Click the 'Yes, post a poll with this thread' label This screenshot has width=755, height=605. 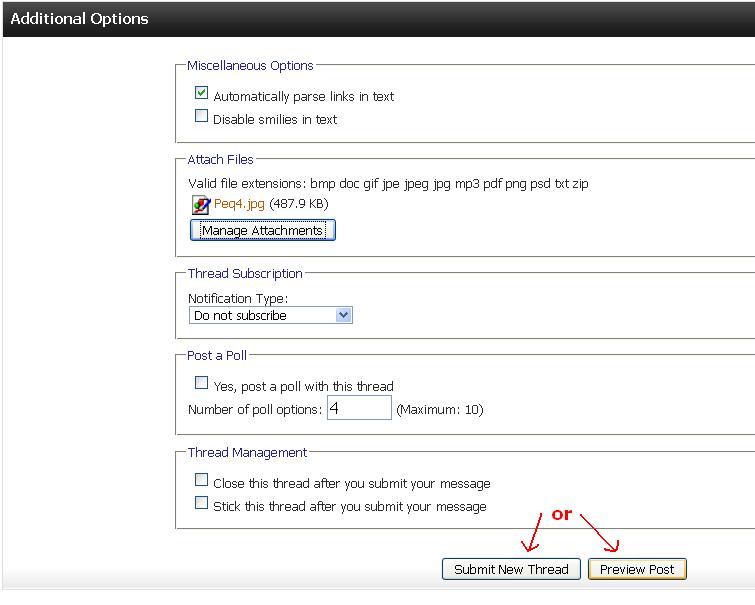coord(303,387)
